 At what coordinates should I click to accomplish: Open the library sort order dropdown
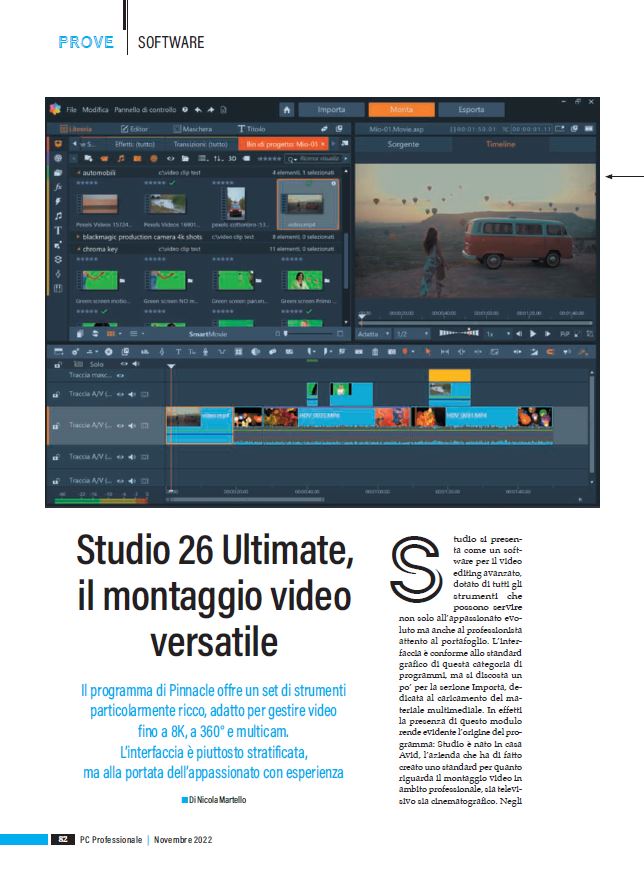point(218,159)
